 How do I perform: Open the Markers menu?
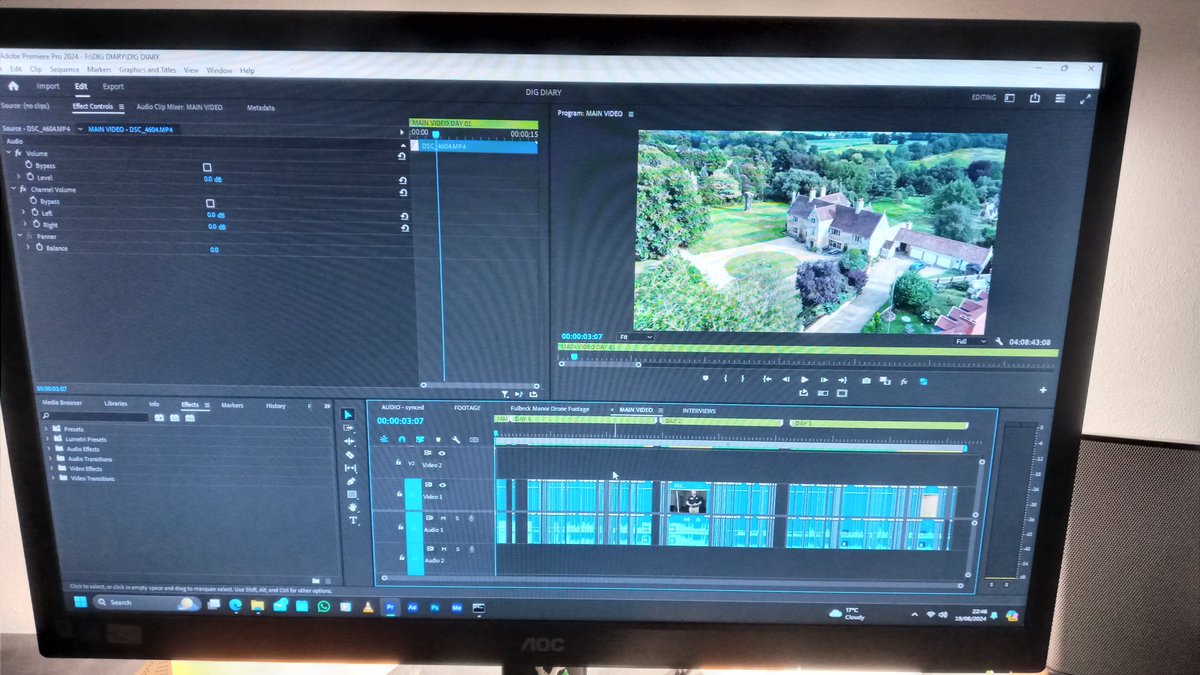click(99, 70)
